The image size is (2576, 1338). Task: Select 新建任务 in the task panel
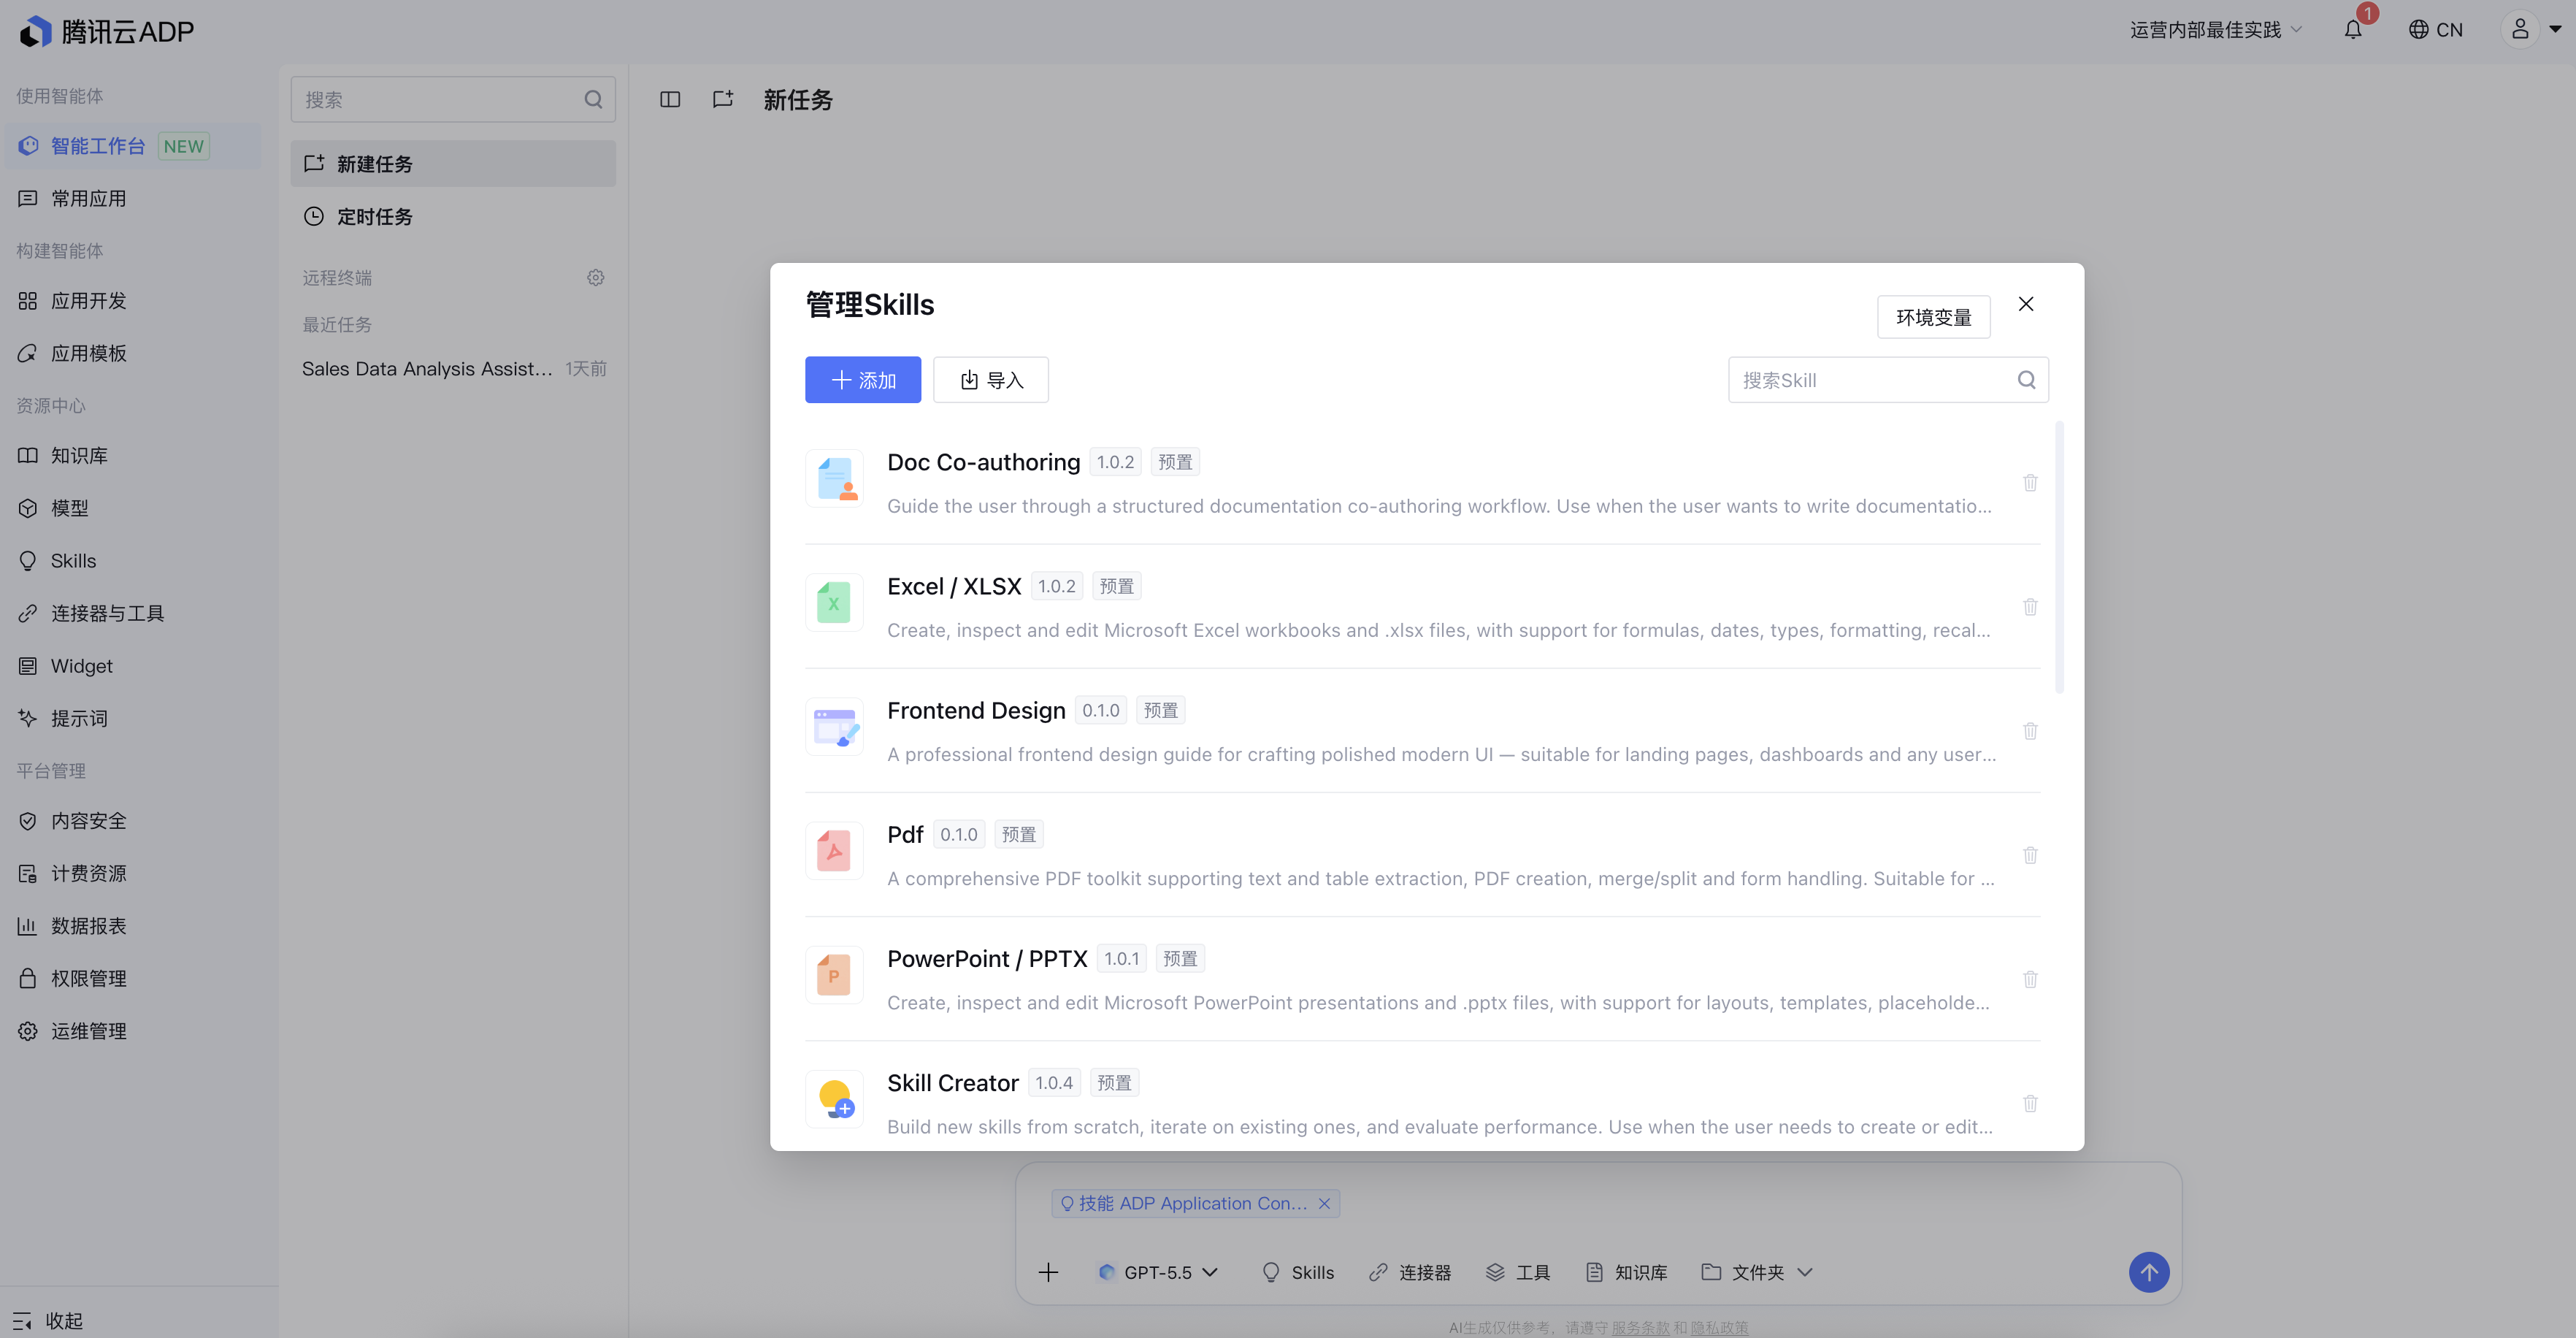[x=453, y=163]
